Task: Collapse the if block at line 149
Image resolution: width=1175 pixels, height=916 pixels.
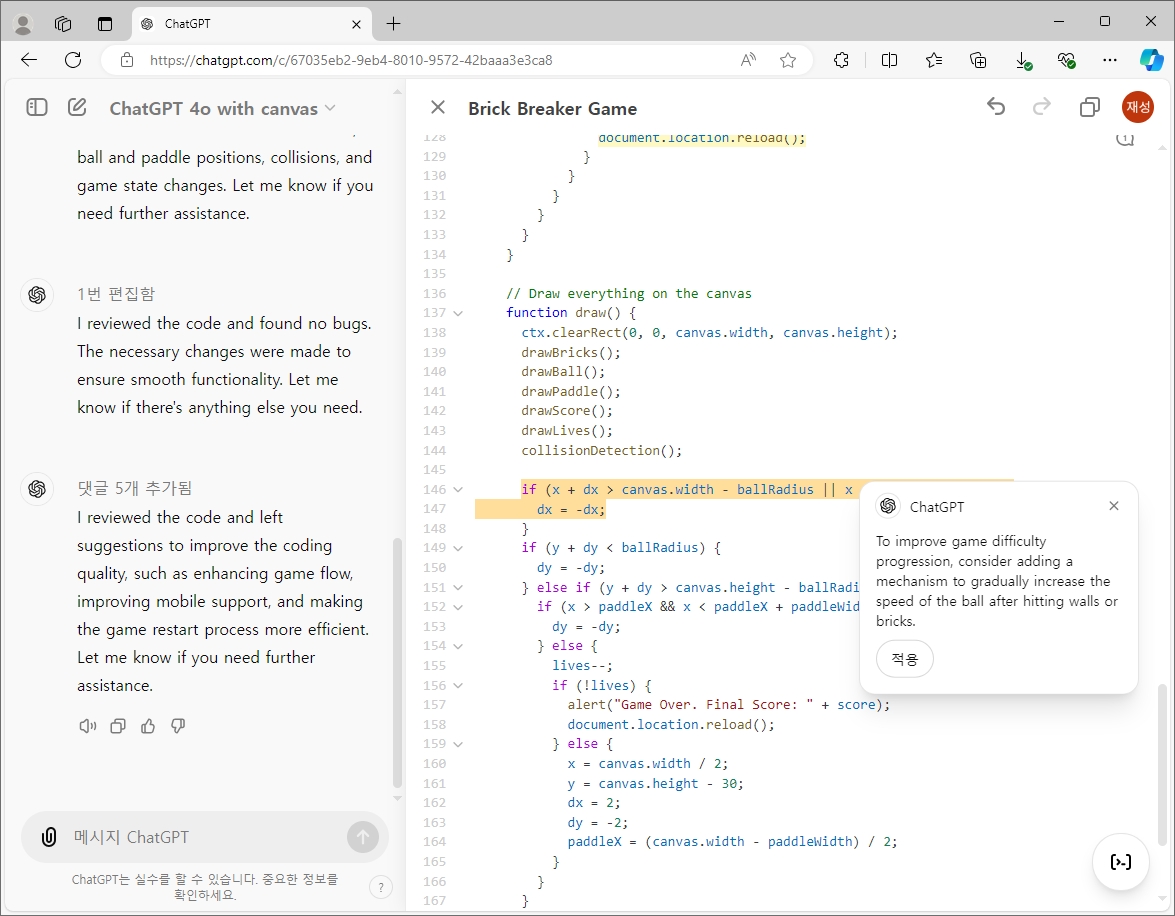Action: pos(458,548)
